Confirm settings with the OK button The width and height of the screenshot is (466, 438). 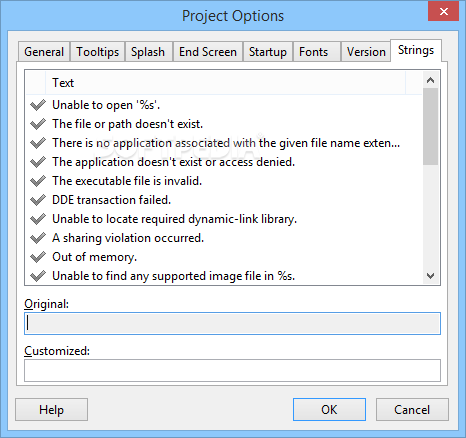tap(329, 410)
